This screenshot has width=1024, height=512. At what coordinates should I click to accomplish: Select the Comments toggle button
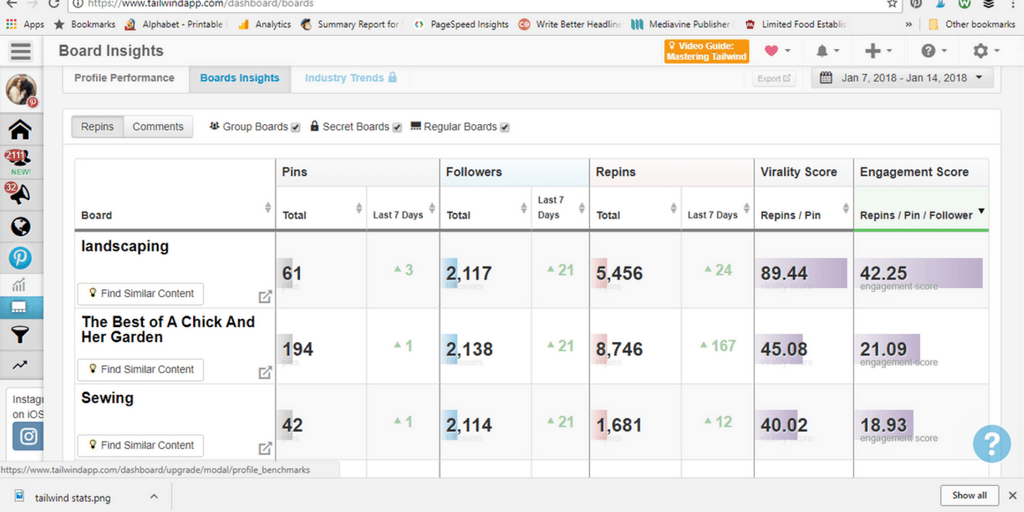[158, 127]
